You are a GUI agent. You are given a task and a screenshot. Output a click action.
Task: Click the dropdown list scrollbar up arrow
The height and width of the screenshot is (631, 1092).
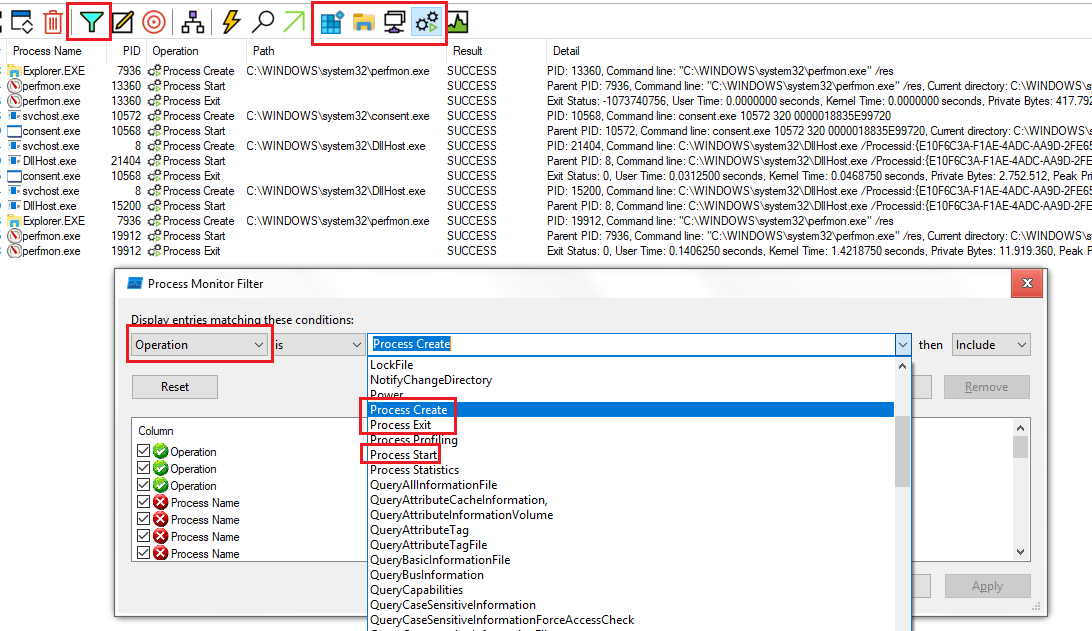903,366
